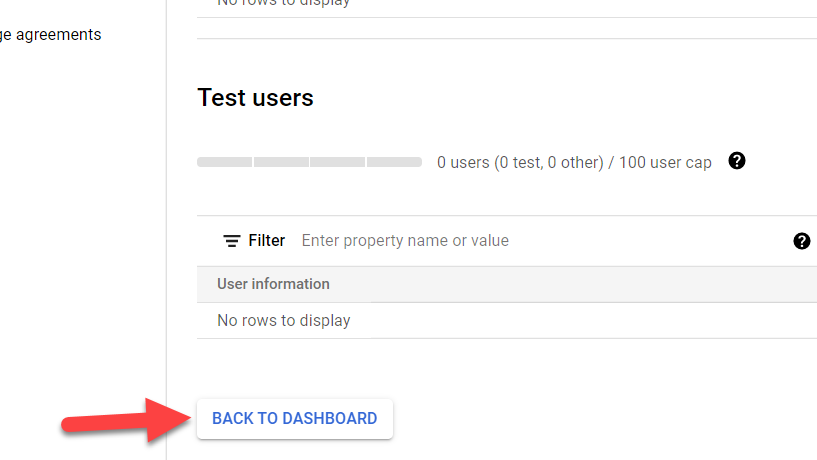Click the help icon beside user cap
The width and height of the screenshot is (817, 460).
737,161
